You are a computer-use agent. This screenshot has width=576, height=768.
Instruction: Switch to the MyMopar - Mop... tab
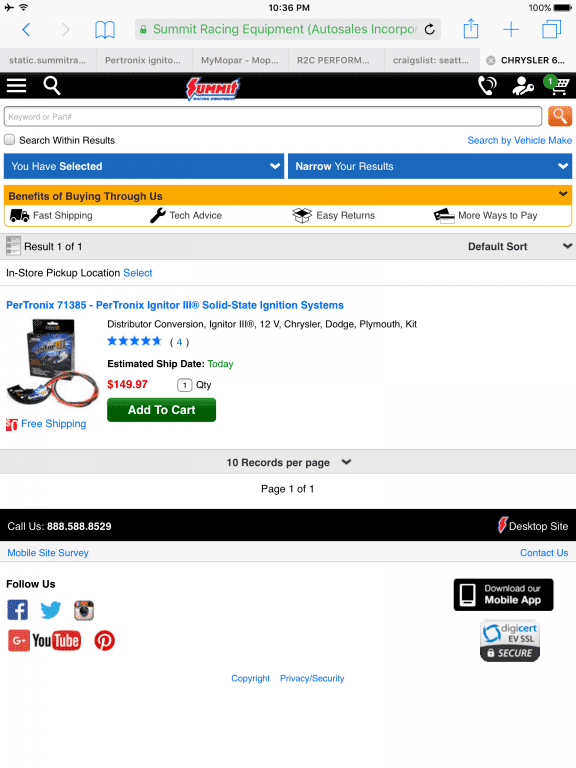click(x=240, y=60)
